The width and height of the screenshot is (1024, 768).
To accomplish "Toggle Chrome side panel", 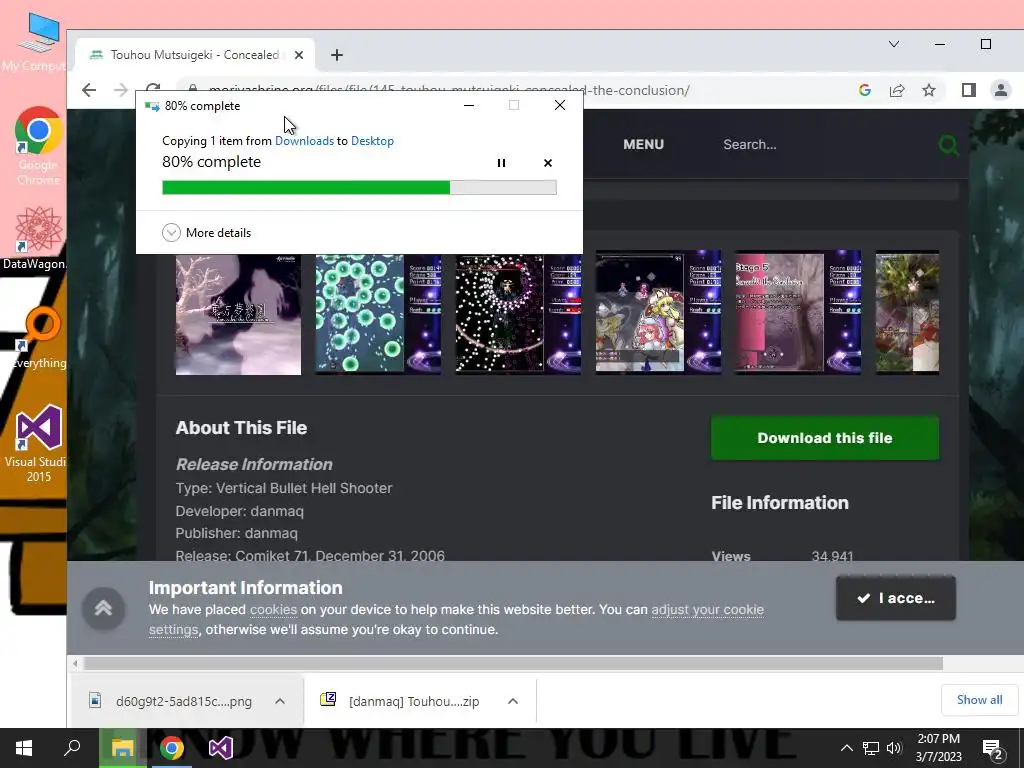I will click(x=968, y=90).
